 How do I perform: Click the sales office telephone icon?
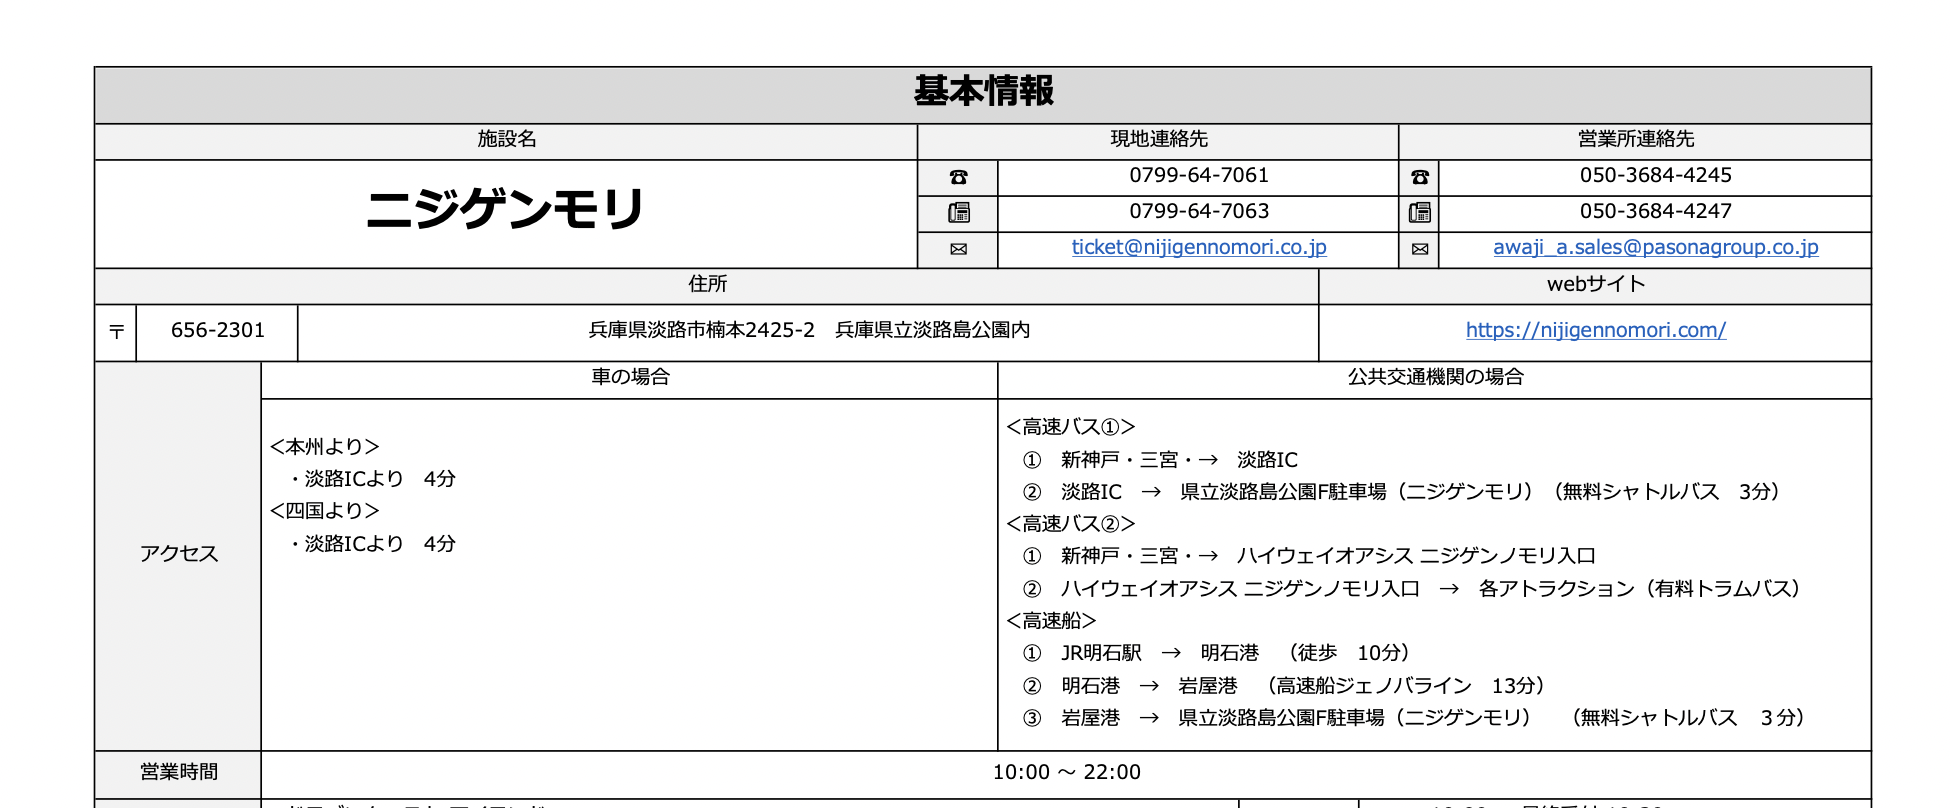[x=1419, y=177]
